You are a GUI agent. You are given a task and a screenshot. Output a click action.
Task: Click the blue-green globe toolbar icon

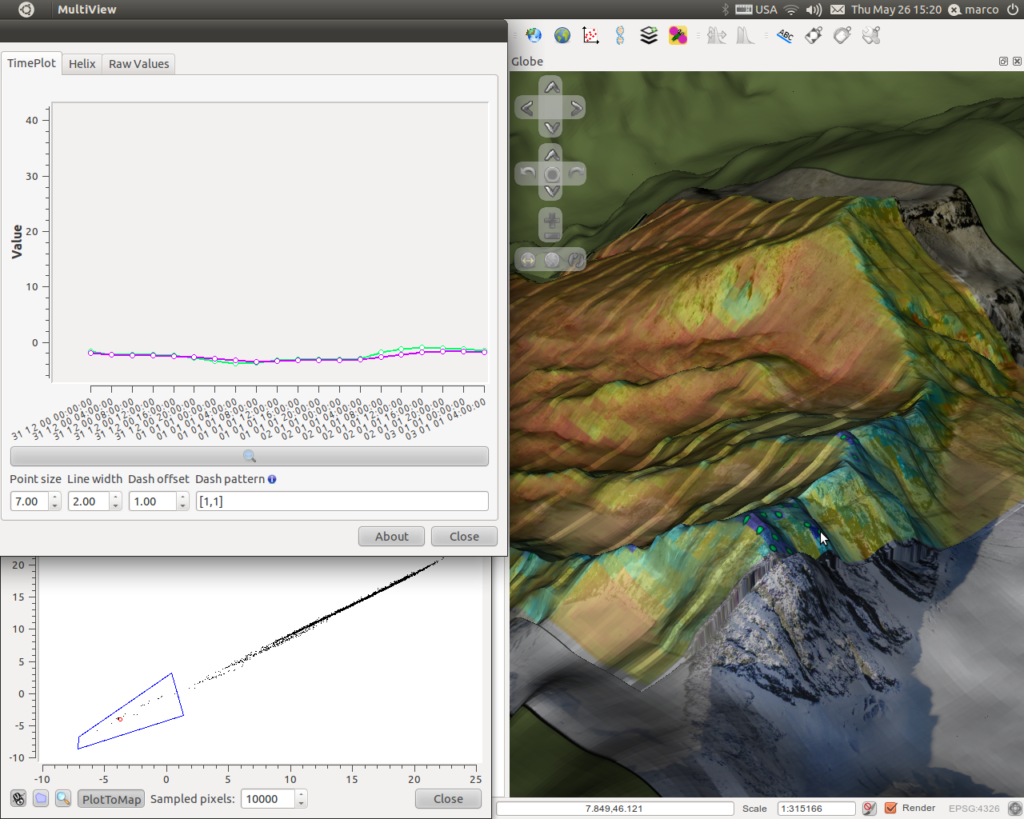click(x=562, y=35)
